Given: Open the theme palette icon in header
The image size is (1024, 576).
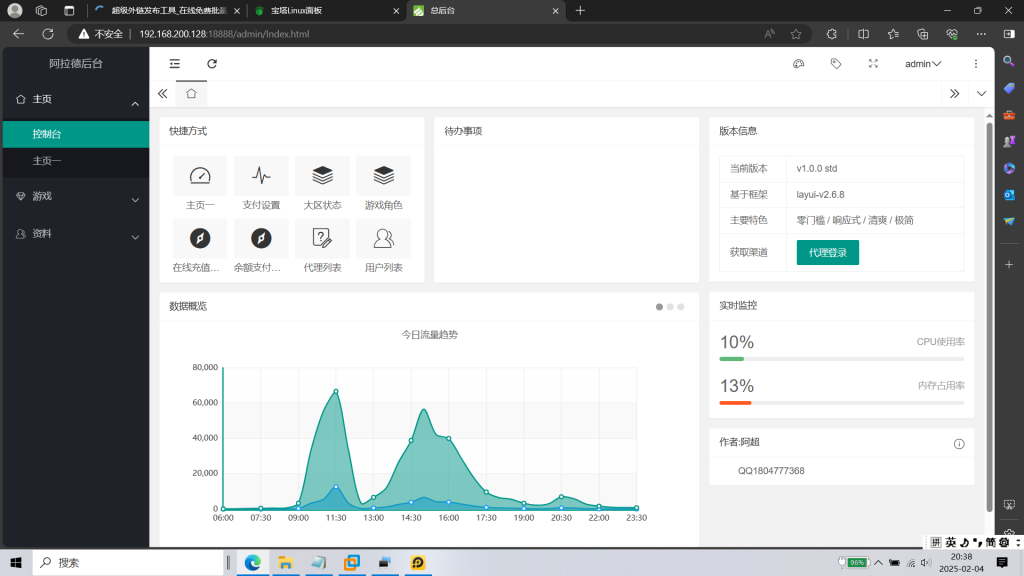Looking at the screenshot, I should [x=798, y=63].
